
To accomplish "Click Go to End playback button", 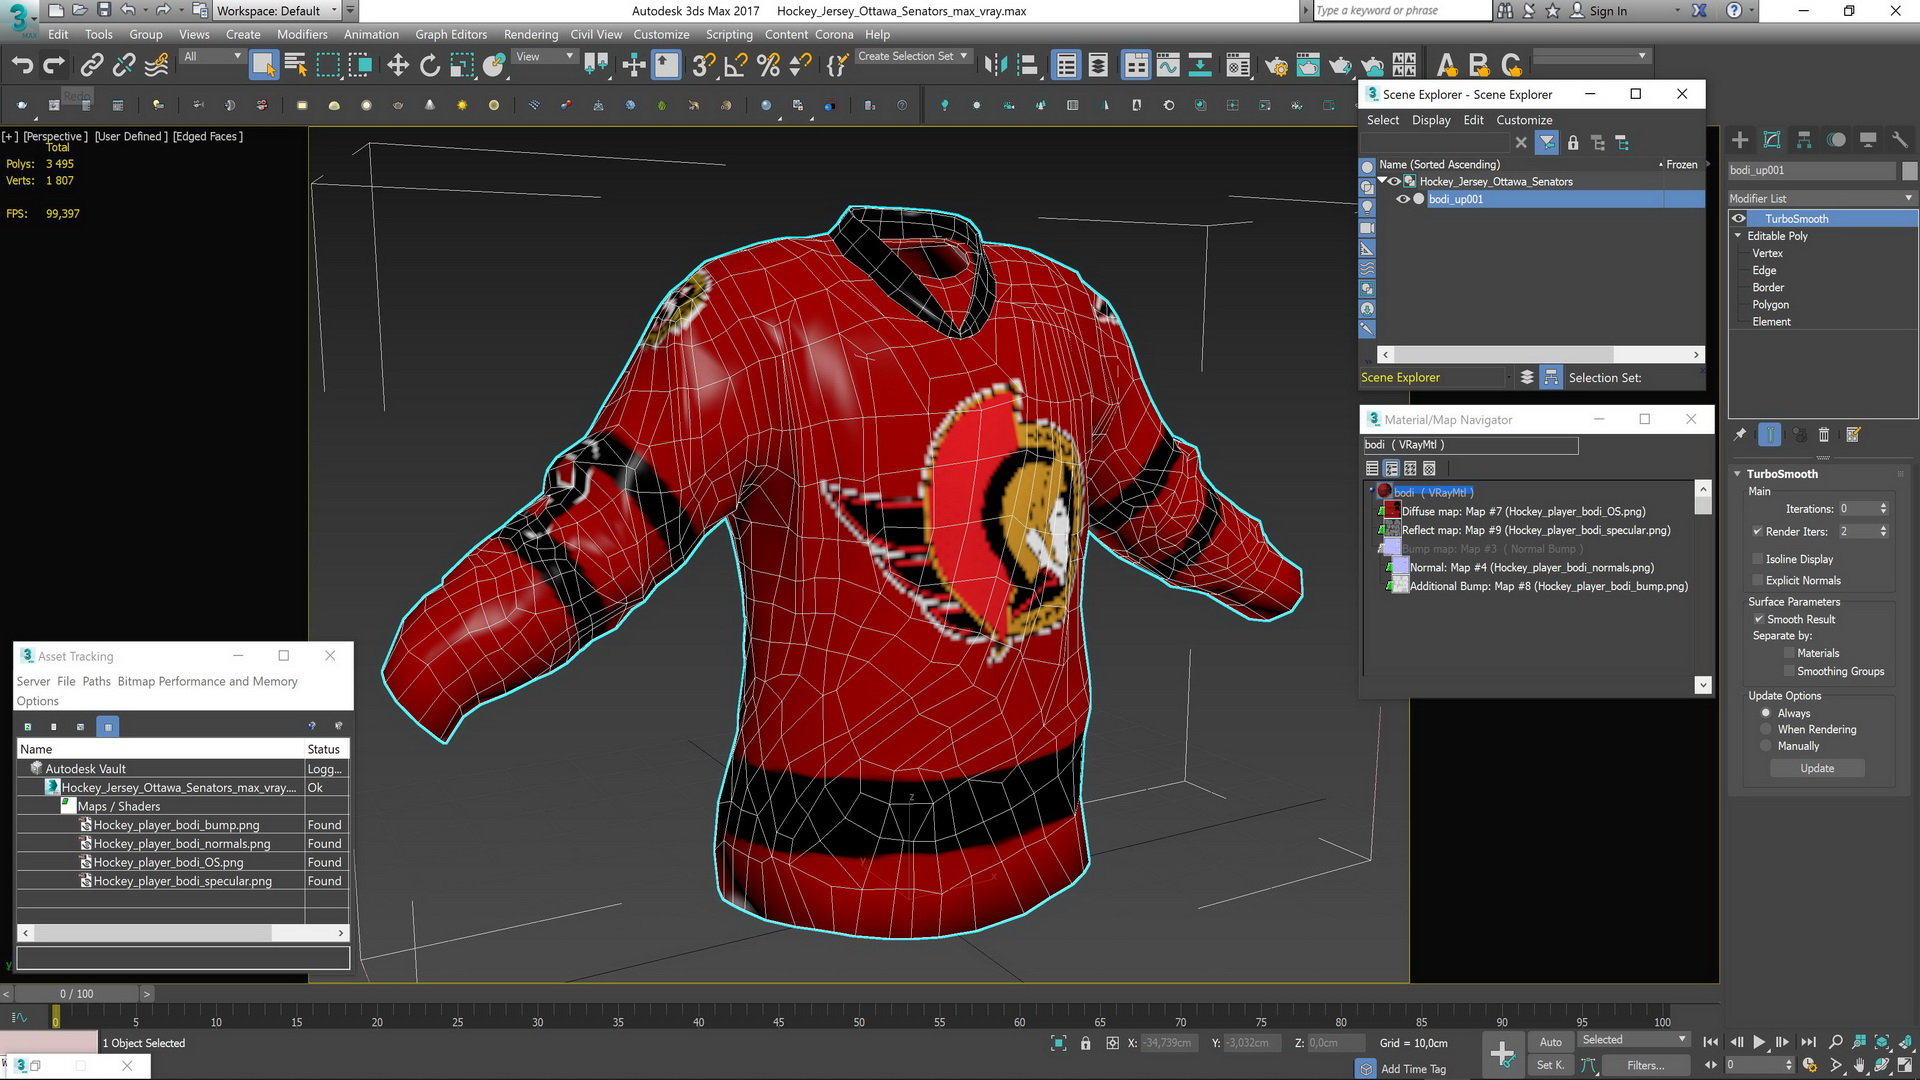I will pyautogui.click(x=1808, y=1042).
